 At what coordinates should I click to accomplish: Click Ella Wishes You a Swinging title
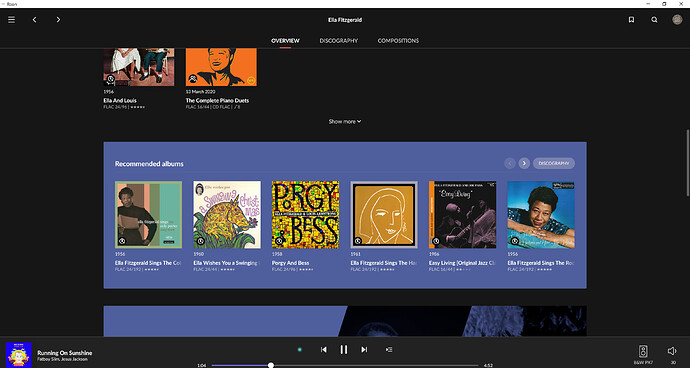point(226,263)
